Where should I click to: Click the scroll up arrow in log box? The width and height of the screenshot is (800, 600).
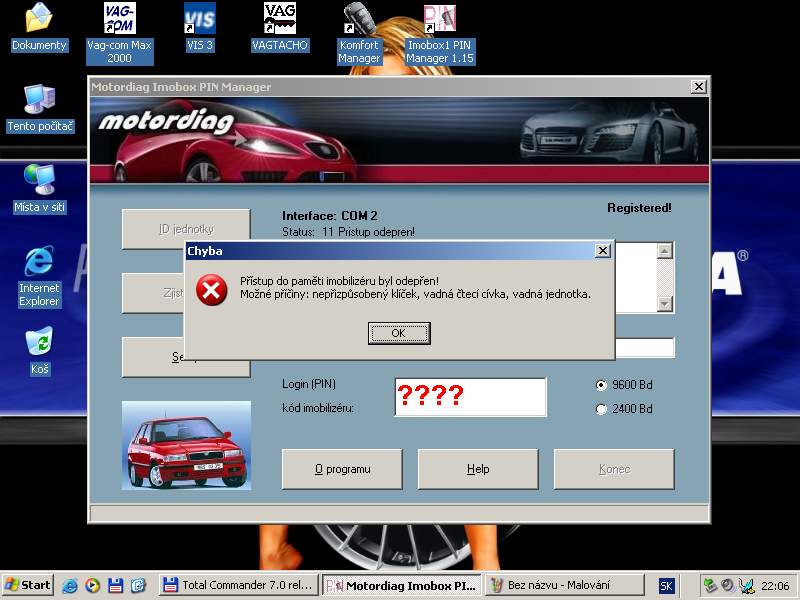(x=664, y=251)
